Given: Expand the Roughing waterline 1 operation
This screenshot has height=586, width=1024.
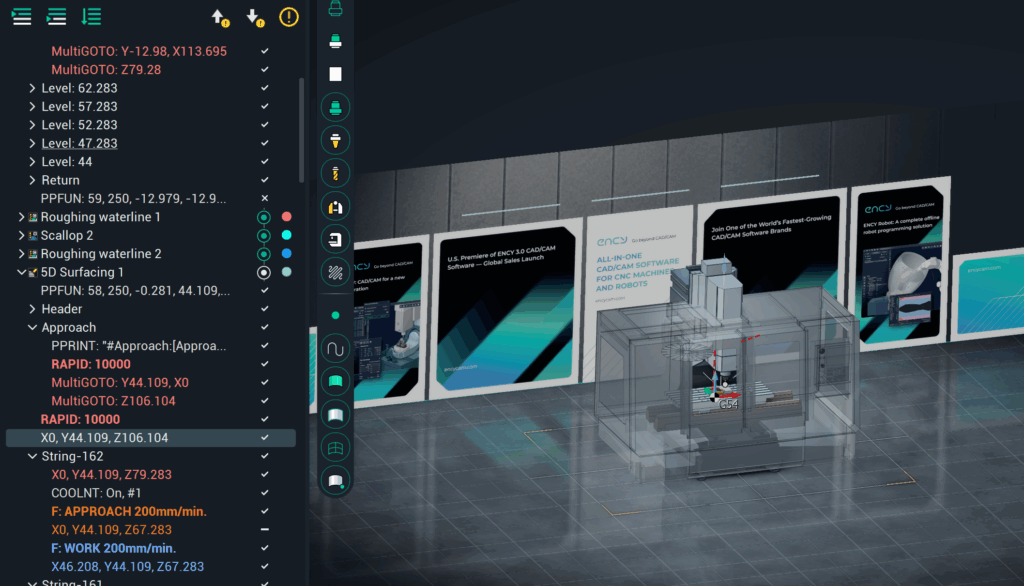Looking at the screenshot, I should 21,217.
